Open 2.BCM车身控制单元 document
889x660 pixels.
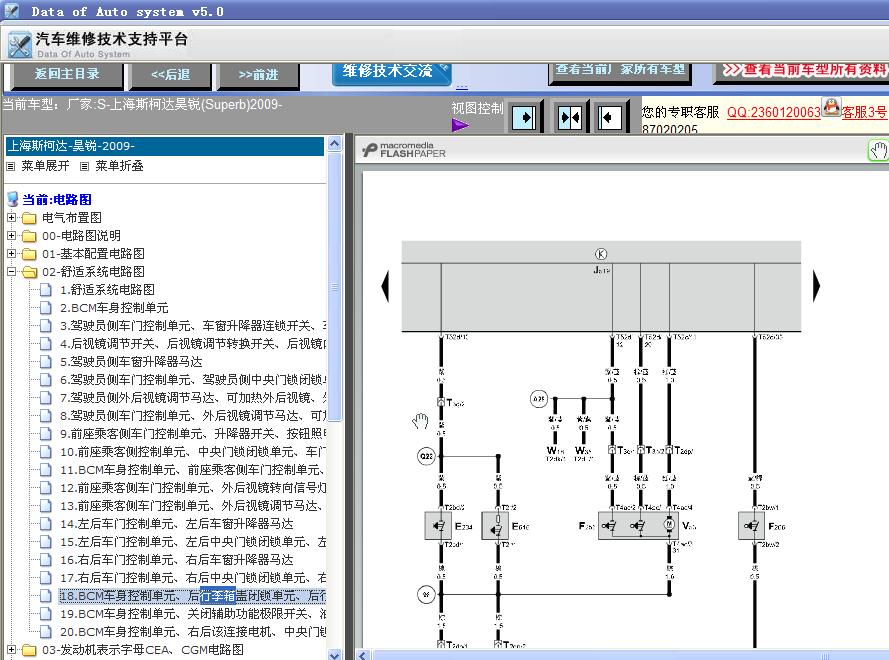114,308
